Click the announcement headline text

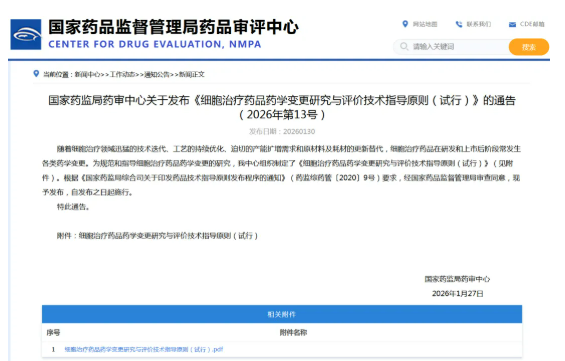point(282,107)
